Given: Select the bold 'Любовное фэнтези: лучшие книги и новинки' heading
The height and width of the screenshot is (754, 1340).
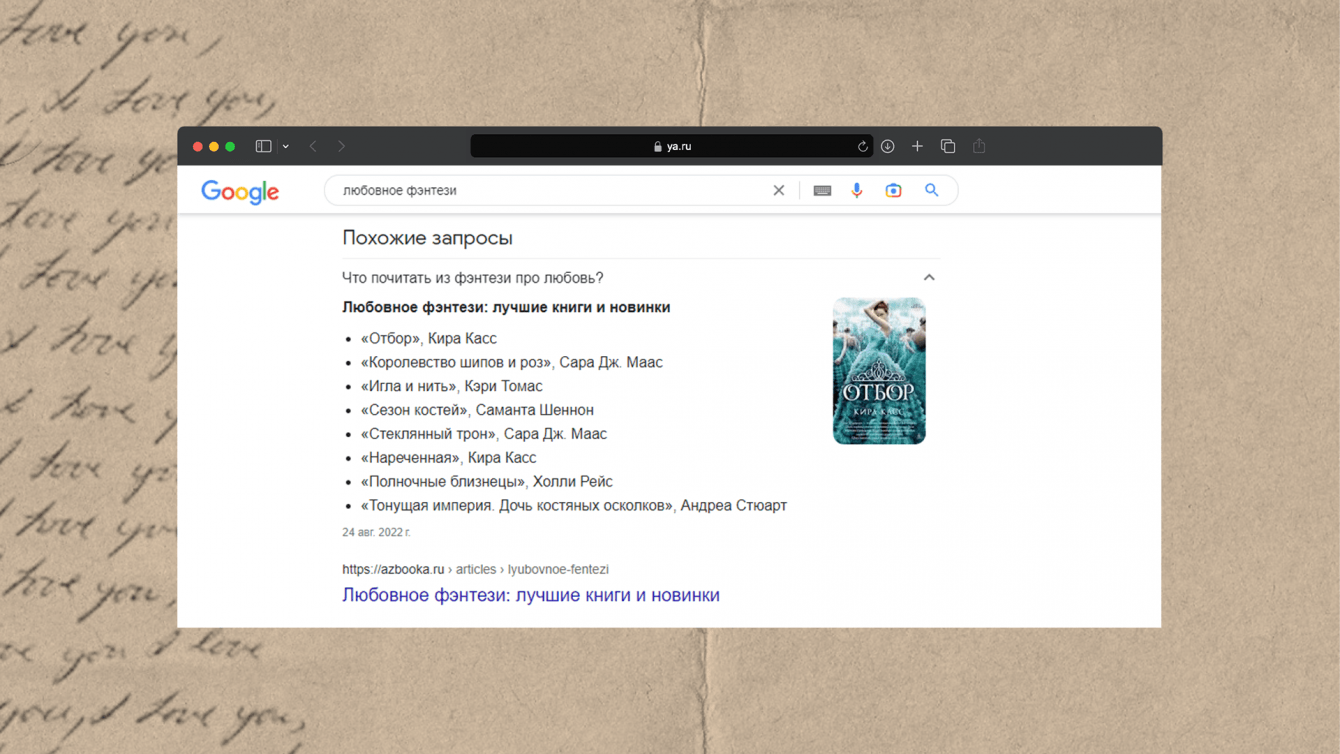Looking at the screenshot, I should click(x=506, y=307).
